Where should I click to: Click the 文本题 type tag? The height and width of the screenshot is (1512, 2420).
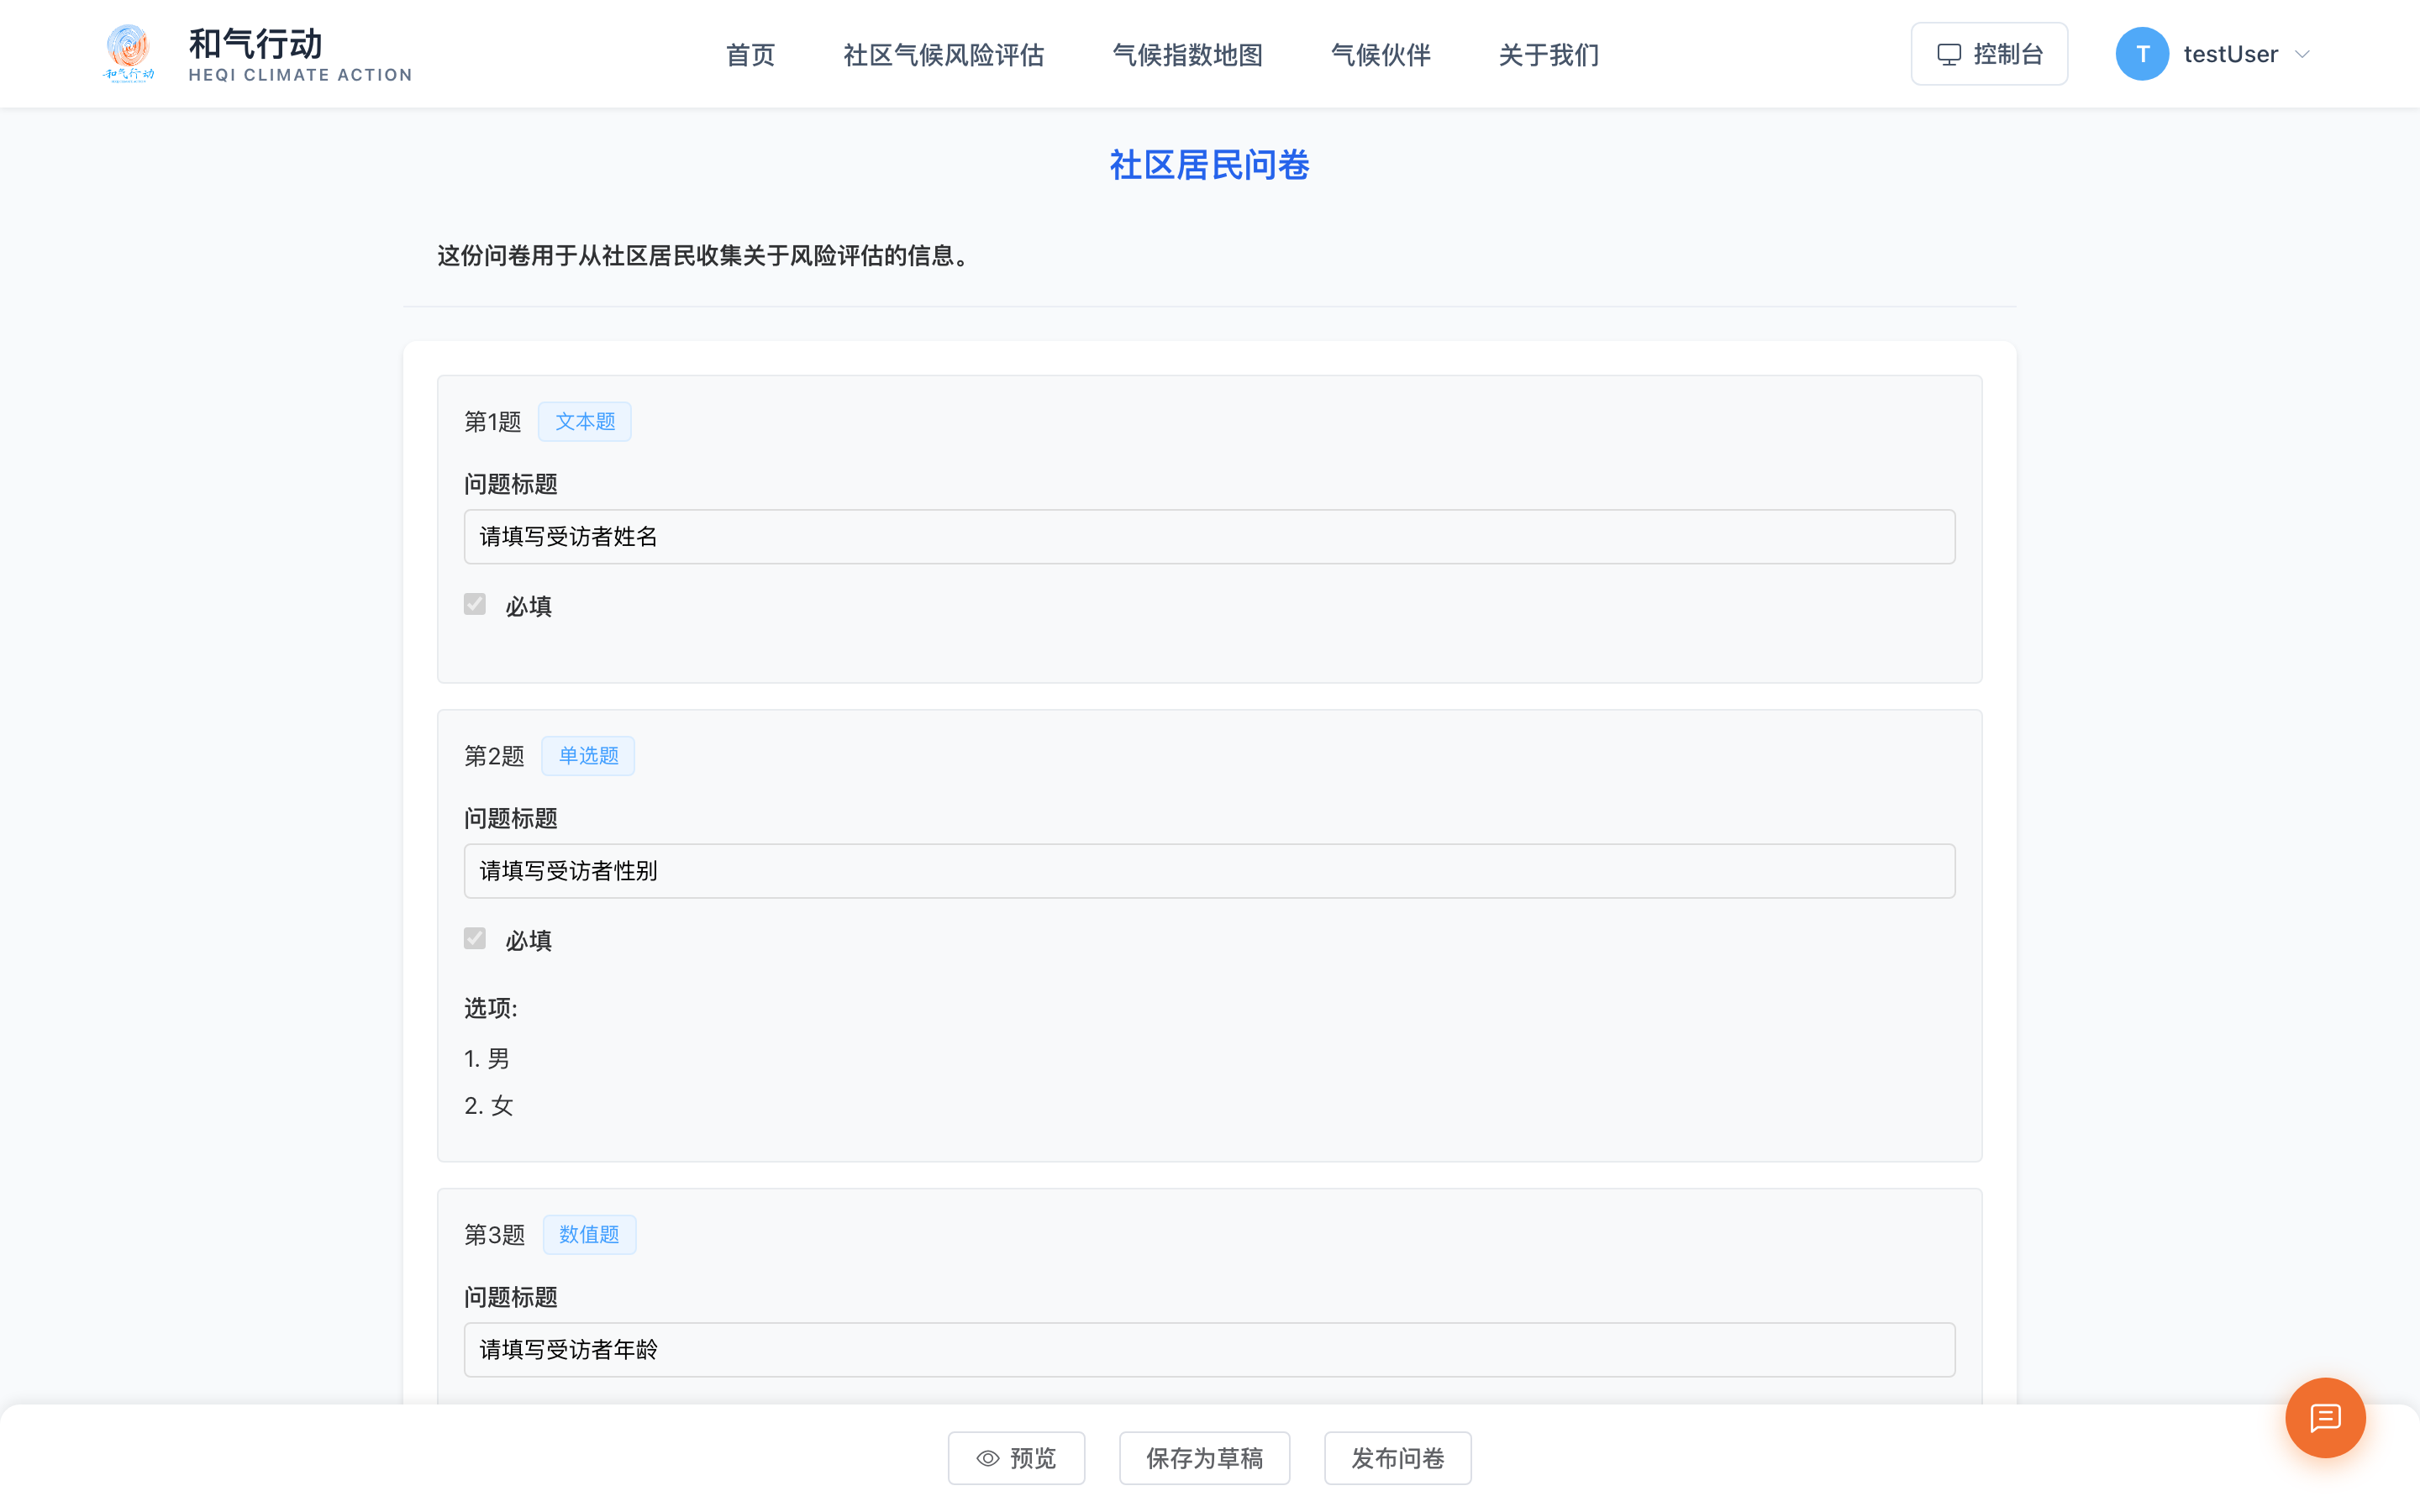click(585, 421)
